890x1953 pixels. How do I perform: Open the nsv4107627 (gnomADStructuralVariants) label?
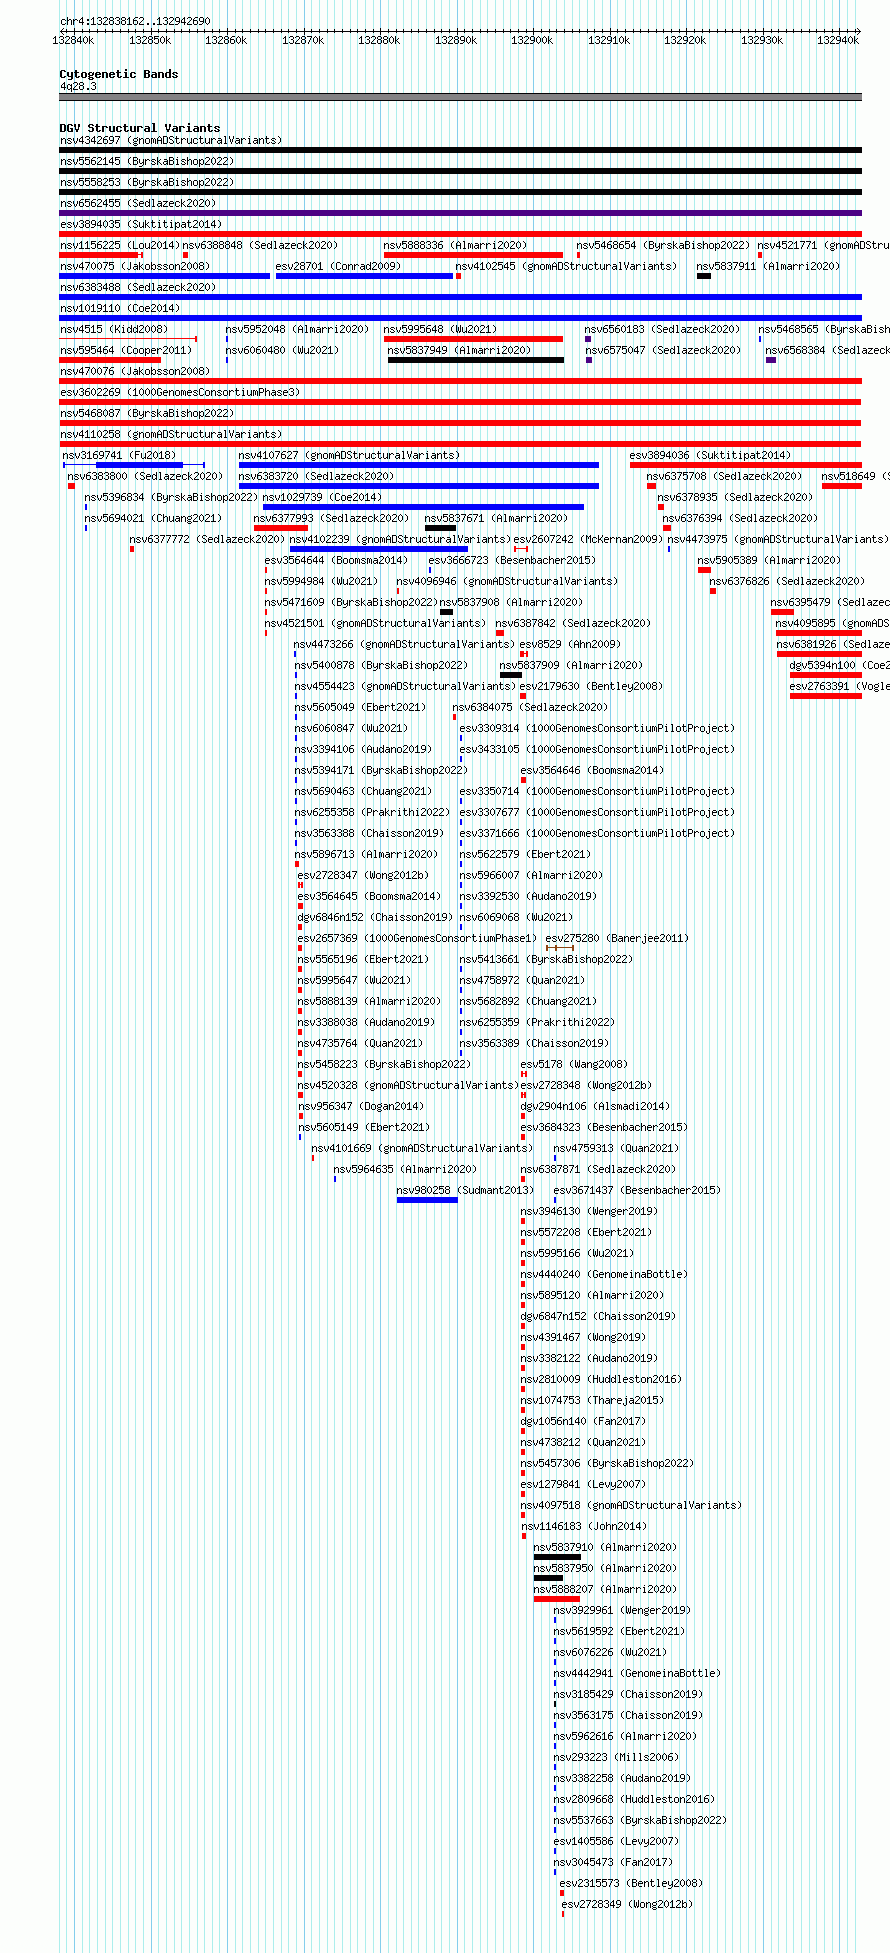coord(349,455)
